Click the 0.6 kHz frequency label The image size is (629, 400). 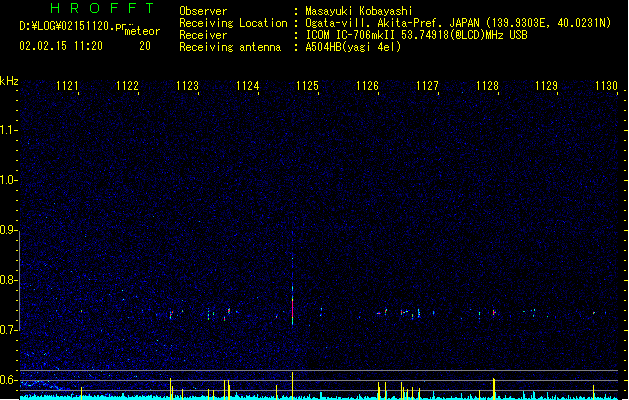click(9, 380)
